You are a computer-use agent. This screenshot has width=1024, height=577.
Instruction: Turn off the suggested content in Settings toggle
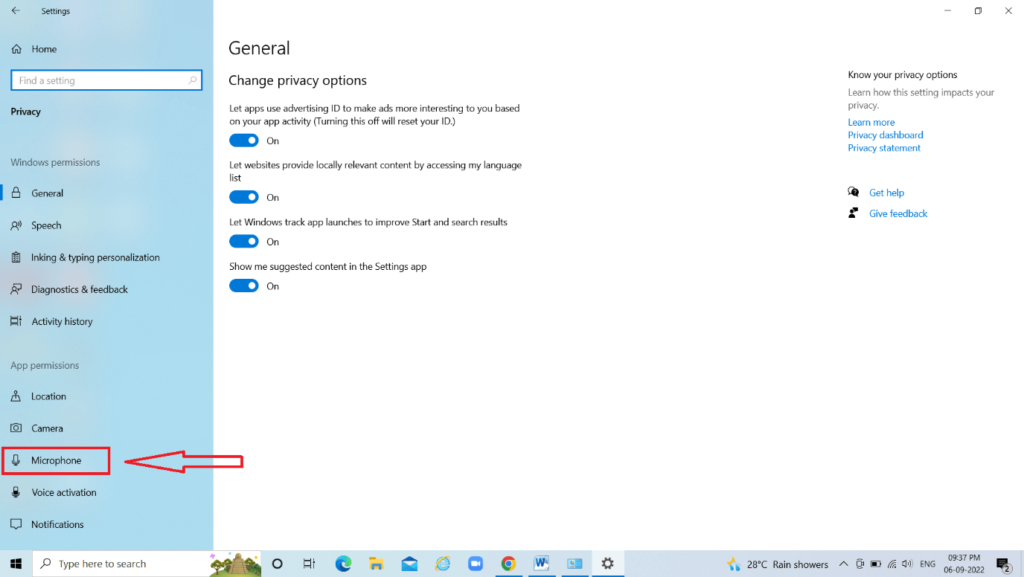click(x=244, y=286)
